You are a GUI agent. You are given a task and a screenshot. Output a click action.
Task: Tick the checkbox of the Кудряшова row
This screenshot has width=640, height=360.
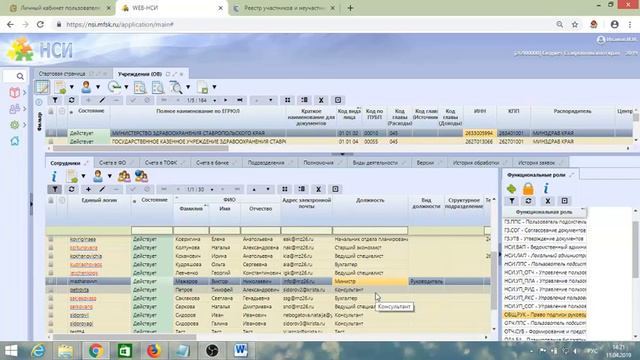(51, 264)
